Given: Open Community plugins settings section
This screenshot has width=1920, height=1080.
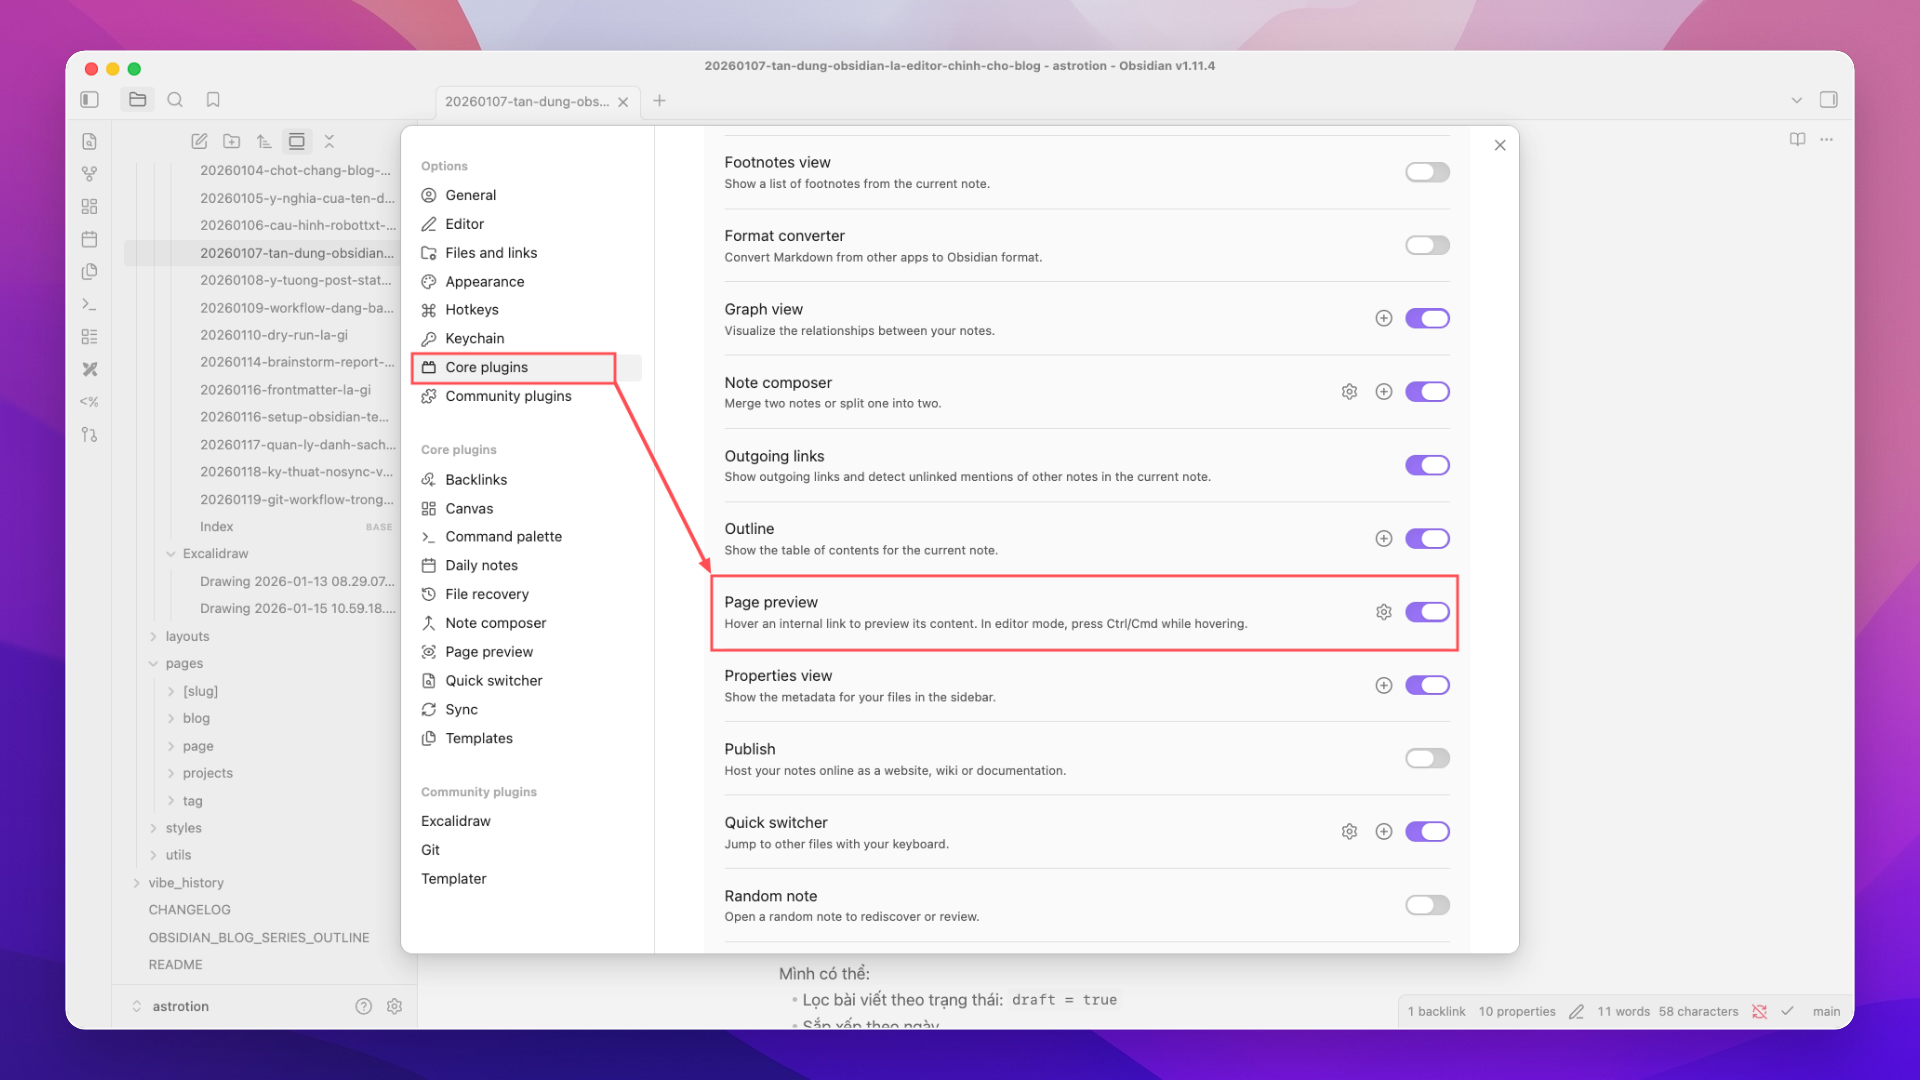Looking at the screenshot, I should pos(508,396).
